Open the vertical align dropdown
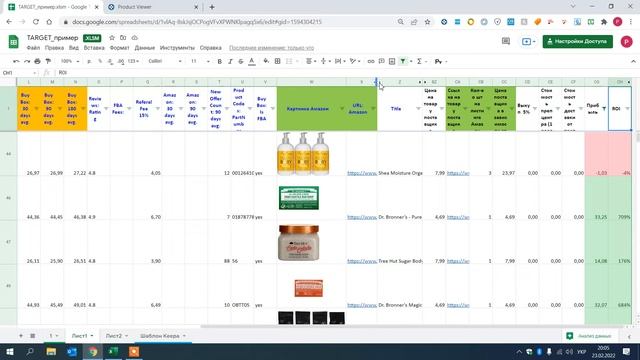 (x=325, y=61)
